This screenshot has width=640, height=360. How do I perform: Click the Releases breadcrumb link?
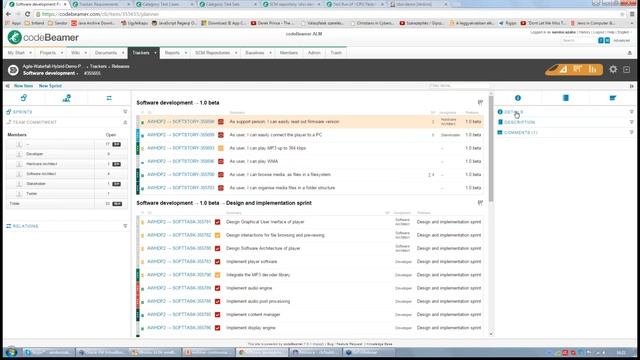(x=120, y=66)
